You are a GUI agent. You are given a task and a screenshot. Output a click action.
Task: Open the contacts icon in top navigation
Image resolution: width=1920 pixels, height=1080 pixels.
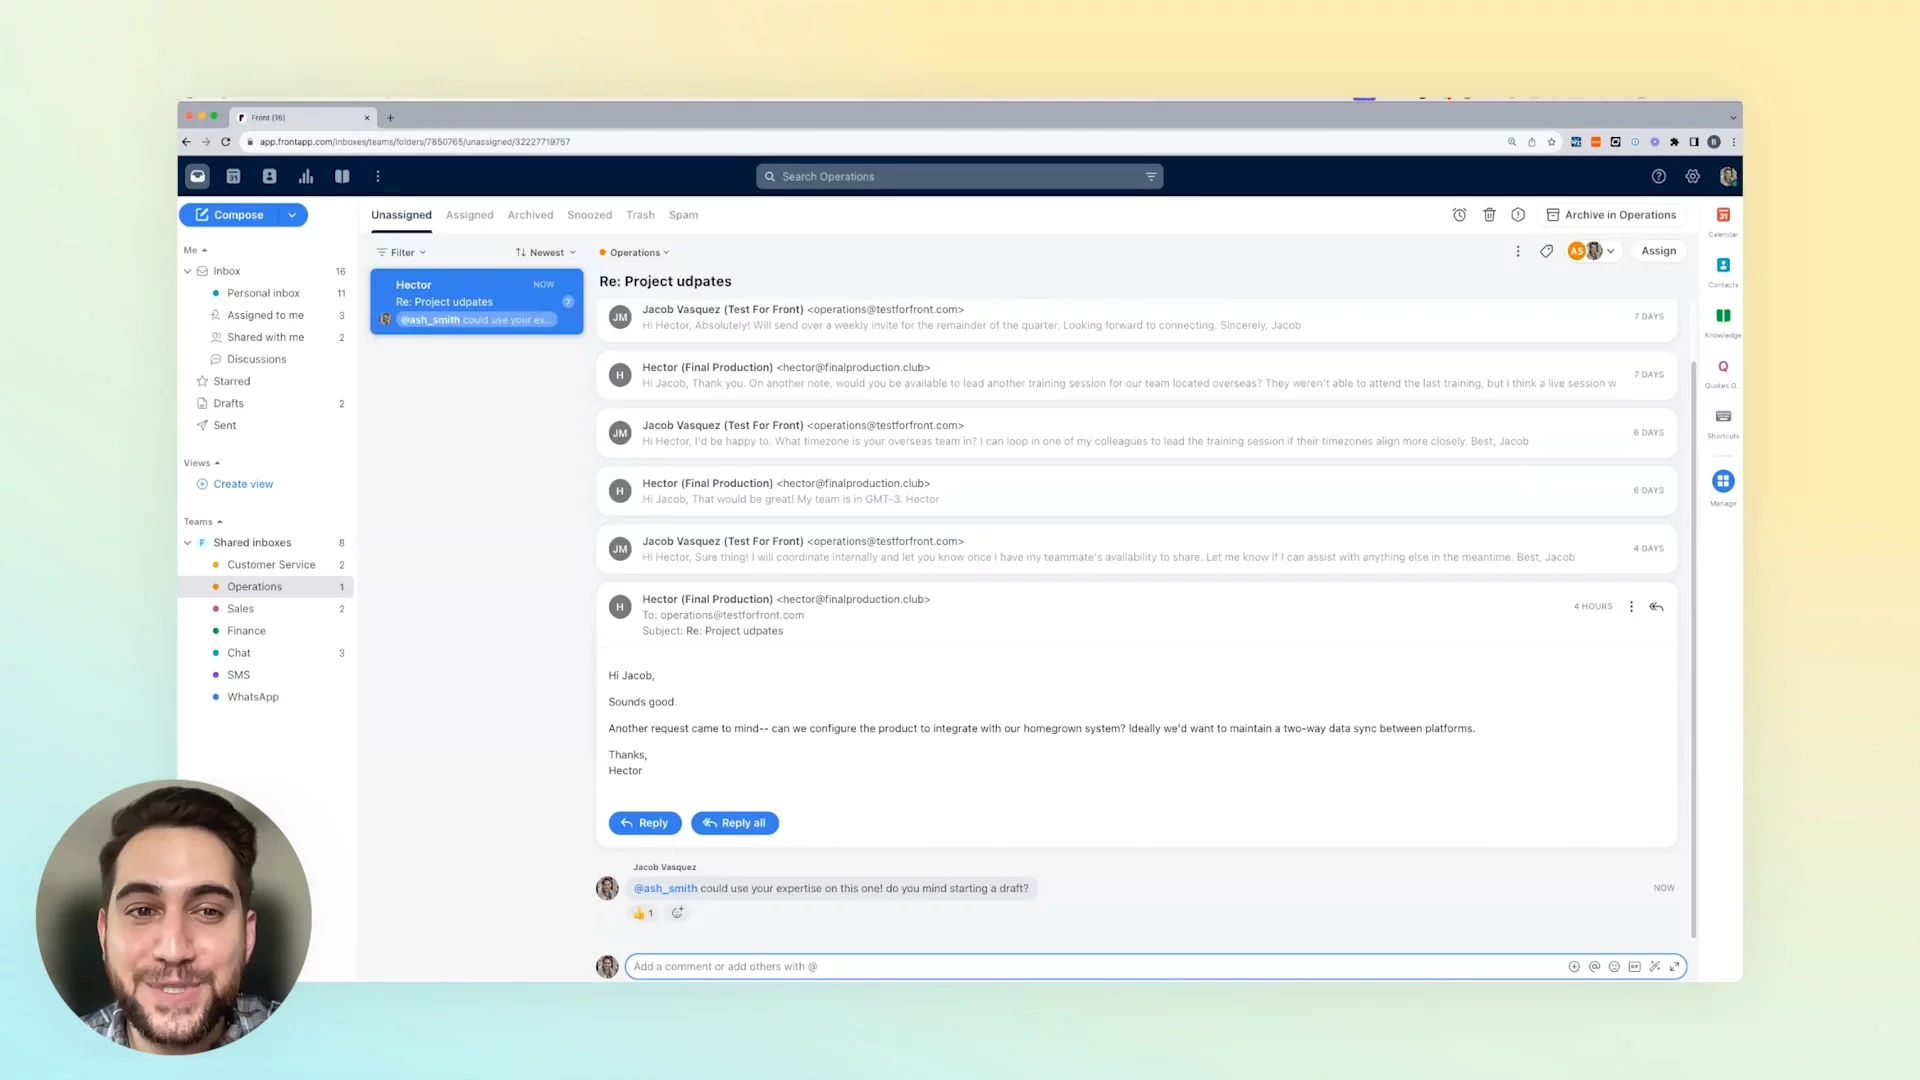click(x=269, y=177)
